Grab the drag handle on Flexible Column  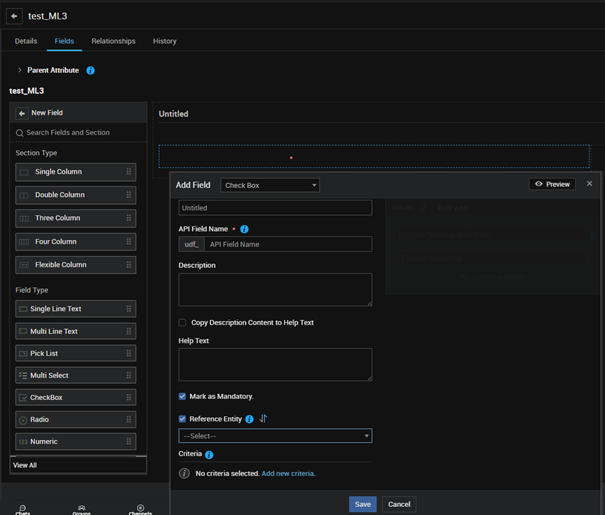[x=128, y=265]
